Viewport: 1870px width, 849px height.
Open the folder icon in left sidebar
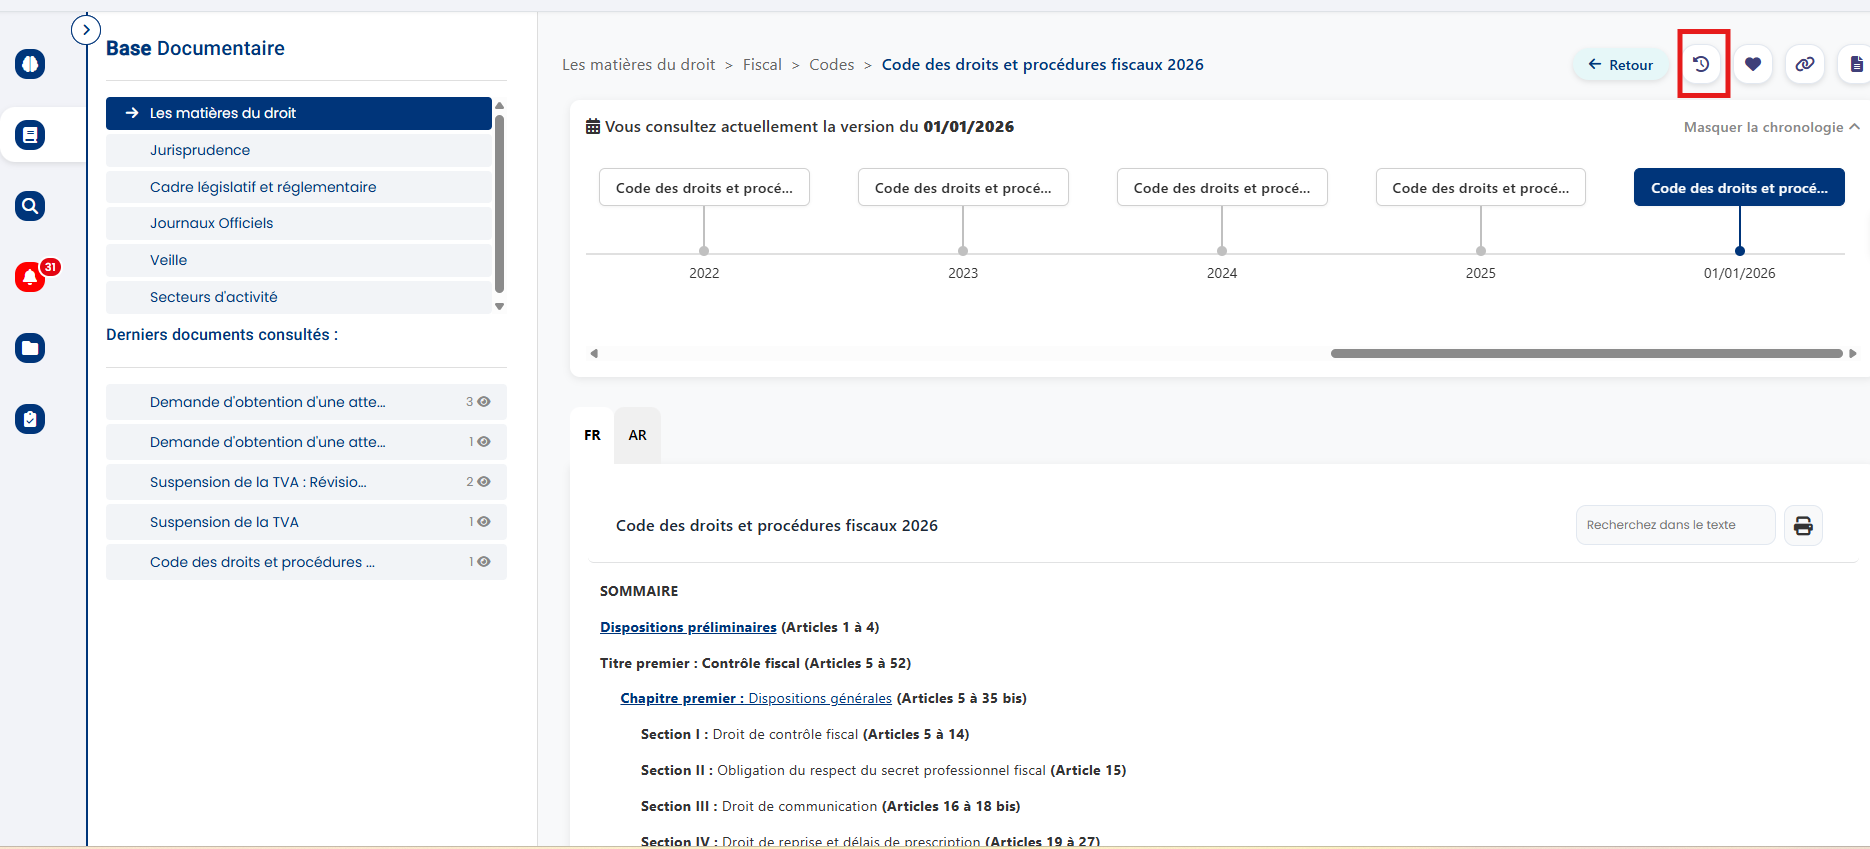click(30, 348)
